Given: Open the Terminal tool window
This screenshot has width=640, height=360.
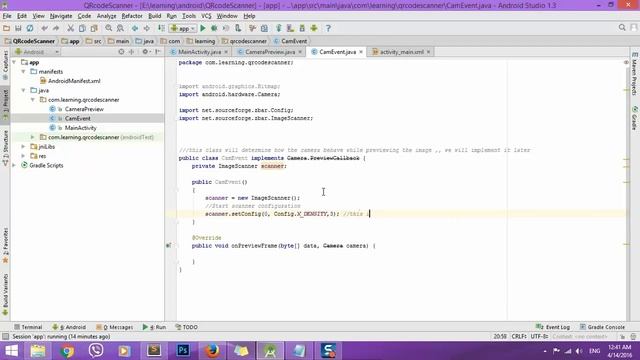Looking at the screenshot, I should coord(28,327).
